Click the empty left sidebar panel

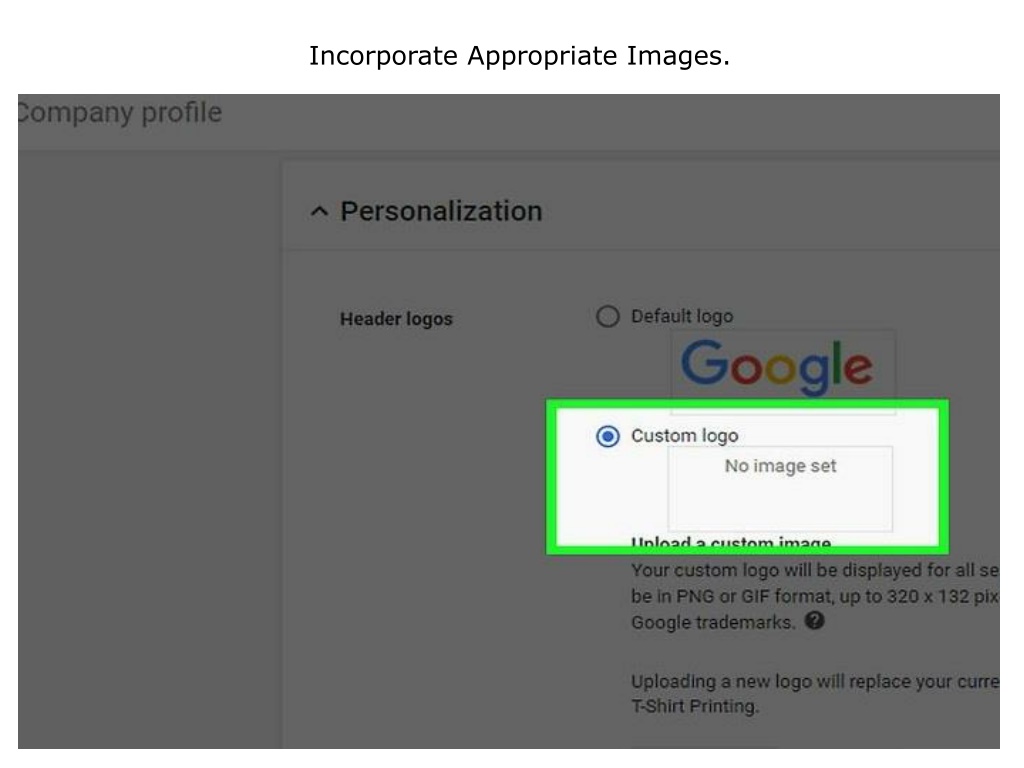[x=150, y=451]
